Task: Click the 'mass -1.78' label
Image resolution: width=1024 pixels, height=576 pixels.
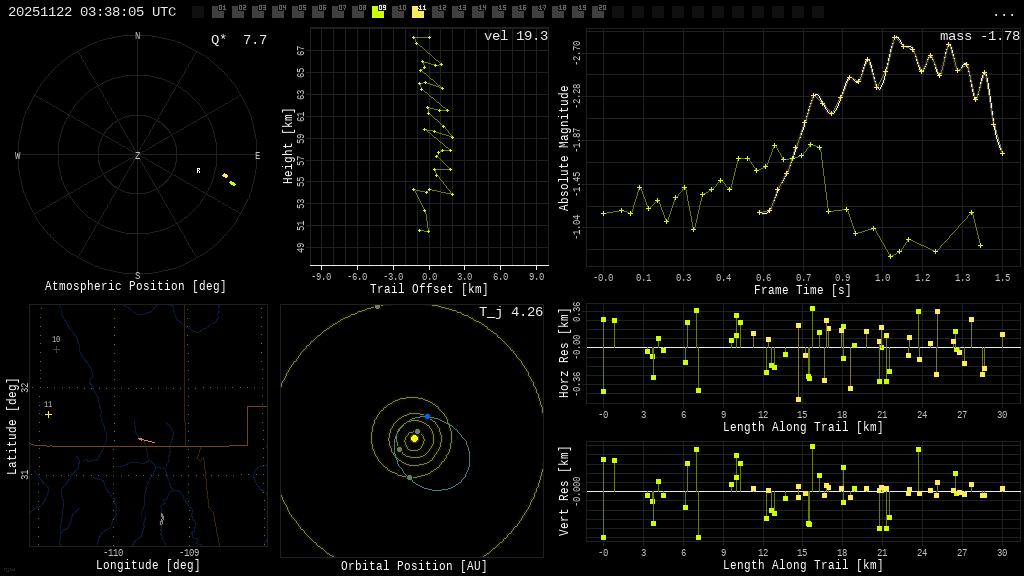Action: coord(979,36)
